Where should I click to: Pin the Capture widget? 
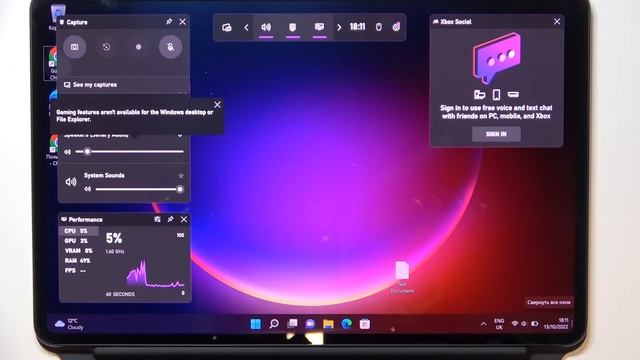169,22
